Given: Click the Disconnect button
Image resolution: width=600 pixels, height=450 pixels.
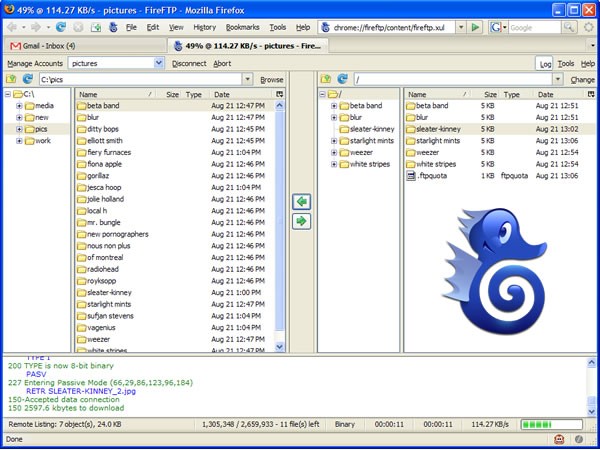Looking at the screenshot, I should [x=189, y=64].
